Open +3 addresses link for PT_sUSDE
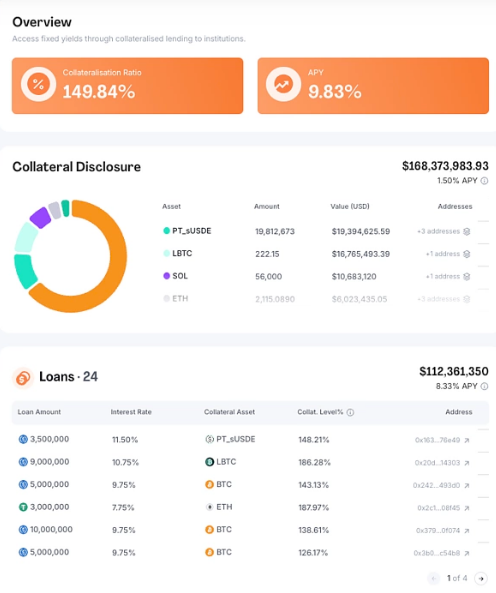This screenshot has height=593, width=496. click(x=439, y=231)
